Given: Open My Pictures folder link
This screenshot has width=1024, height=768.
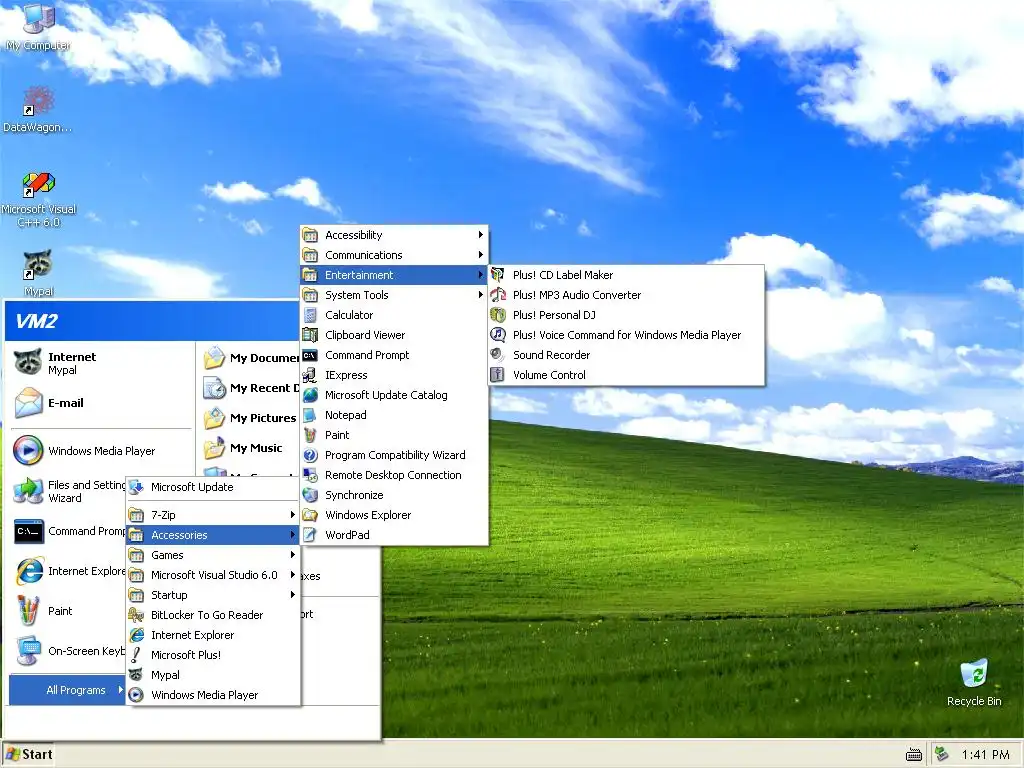Looking at the screenshot, I should [x=250, y=418].
